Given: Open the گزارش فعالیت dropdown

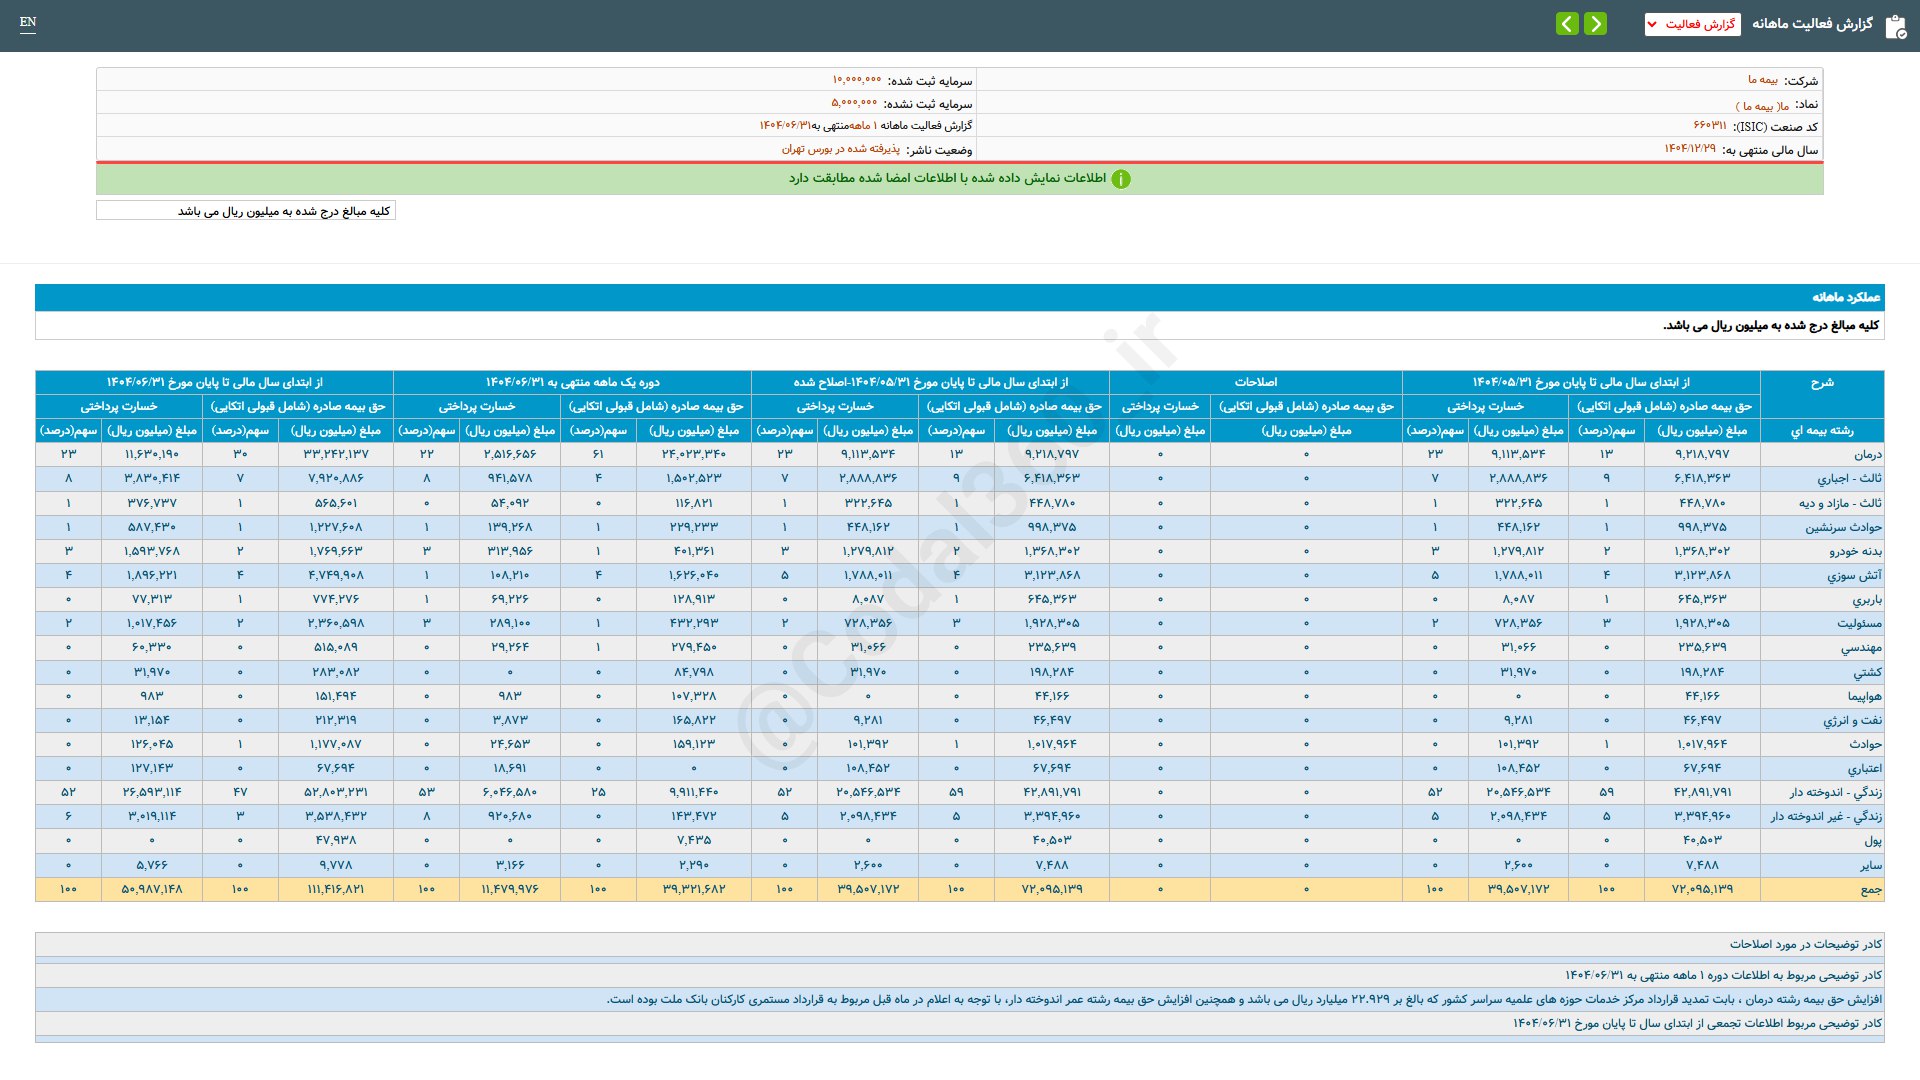Looking at the screenshot, I should point(1692,24).
